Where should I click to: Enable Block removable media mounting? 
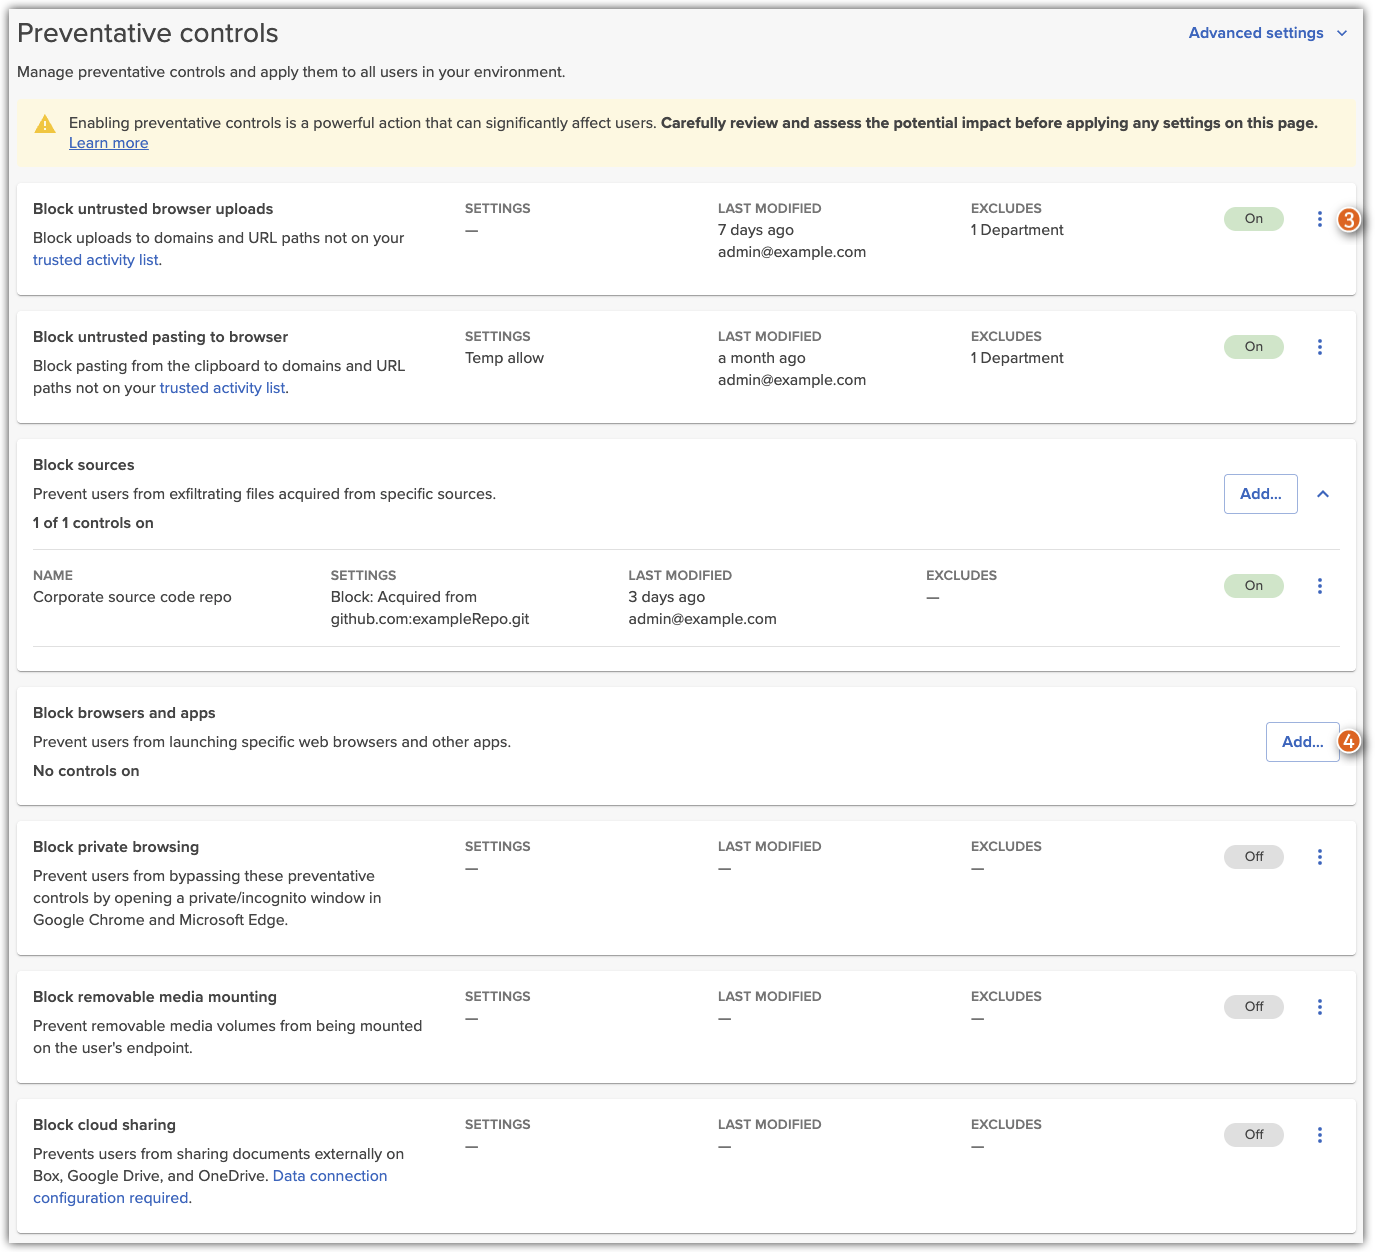pyautogui.click(x=1253, y=1007)
